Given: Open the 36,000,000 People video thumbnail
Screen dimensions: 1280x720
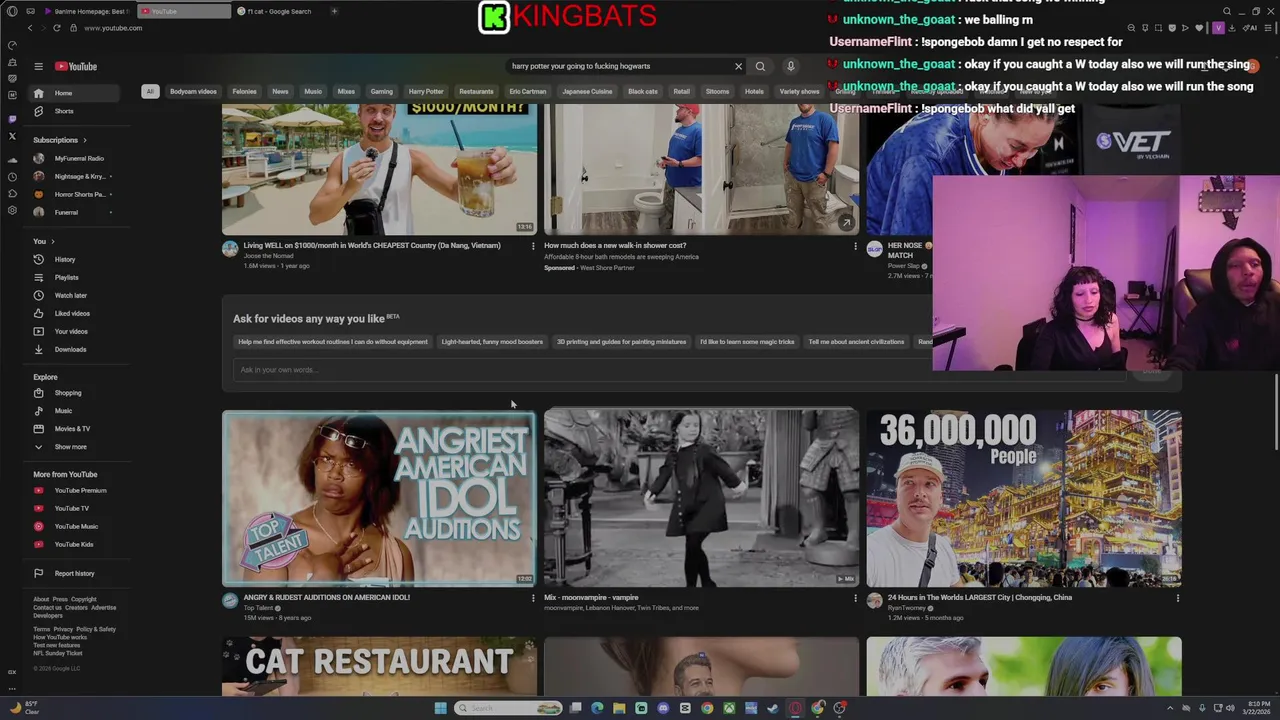Looking at the screenshot, I should (1024, 497).
